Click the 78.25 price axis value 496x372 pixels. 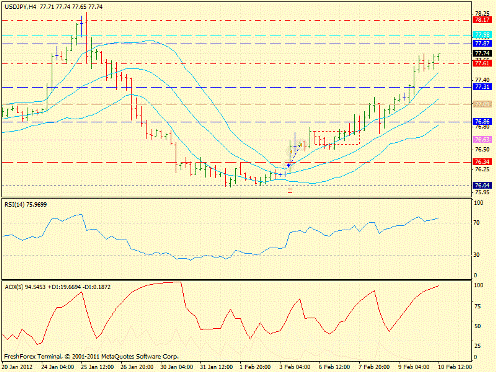[x=482, y=14]
